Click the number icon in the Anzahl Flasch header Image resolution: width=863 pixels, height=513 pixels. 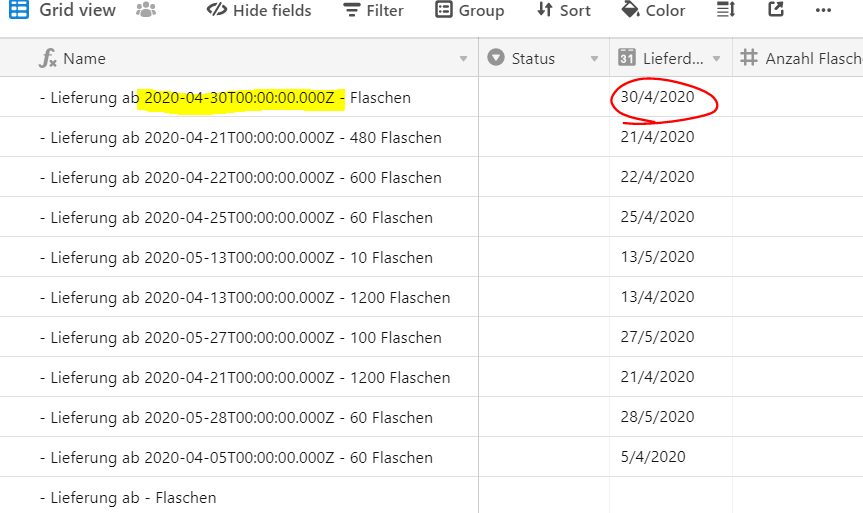click(x=749, y=57)
